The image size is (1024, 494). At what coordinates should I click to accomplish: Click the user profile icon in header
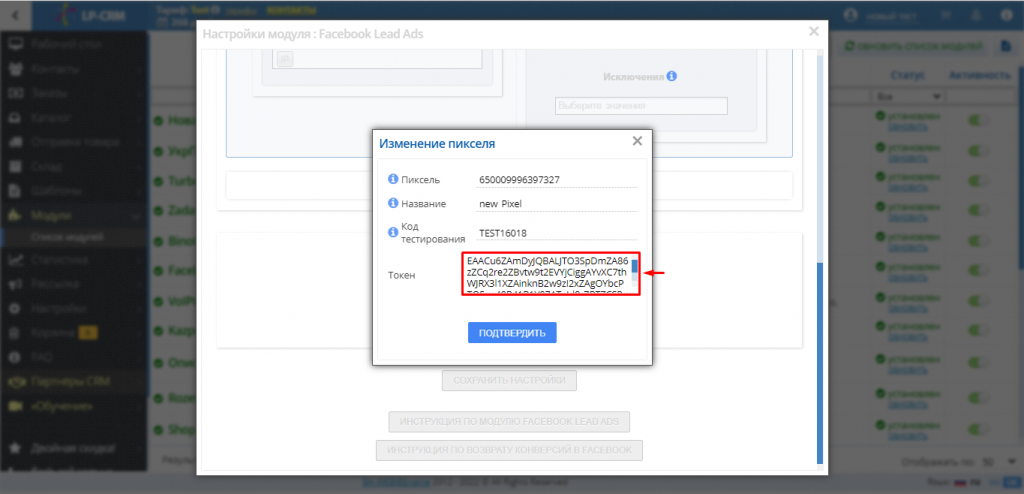click(x=850, y=14)
